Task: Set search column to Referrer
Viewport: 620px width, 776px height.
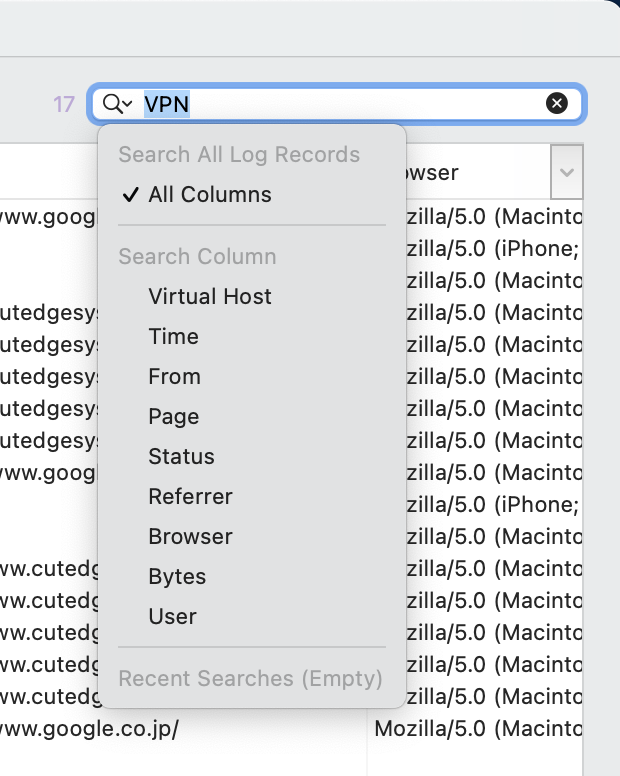Action: coord(190,496)
